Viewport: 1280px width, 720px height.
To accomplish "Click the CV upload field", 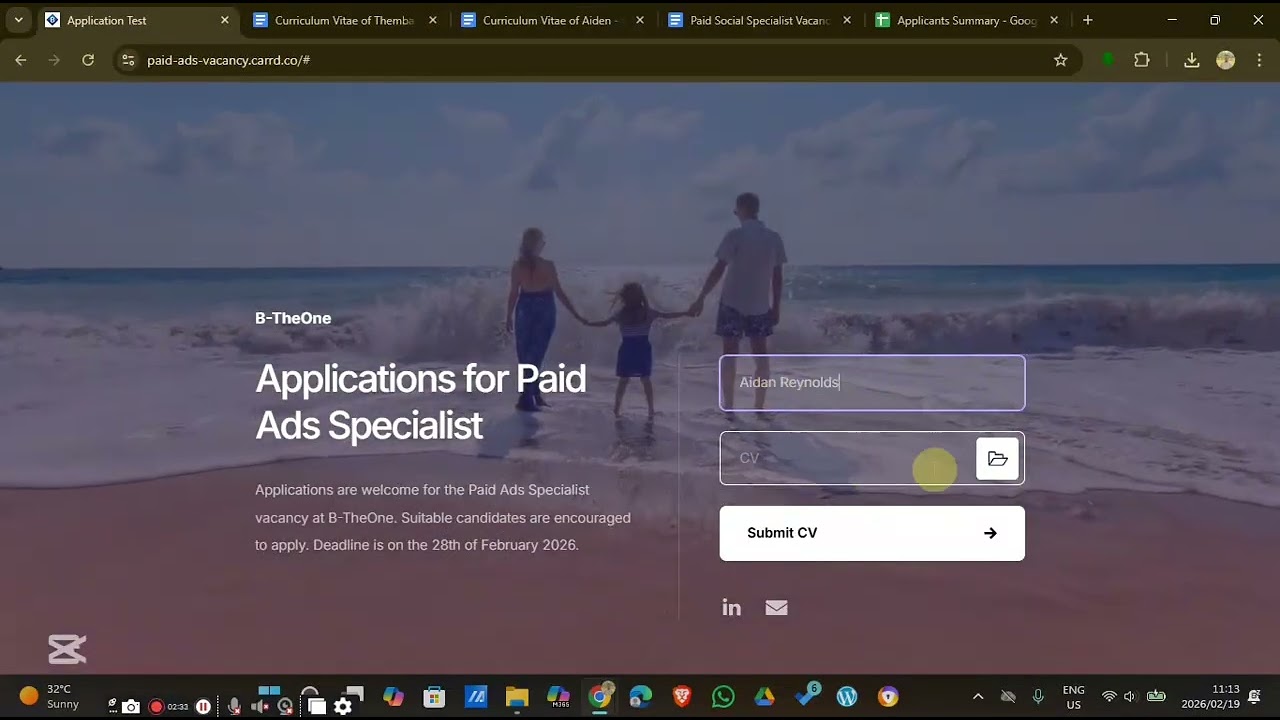I will tap(872, 458).
